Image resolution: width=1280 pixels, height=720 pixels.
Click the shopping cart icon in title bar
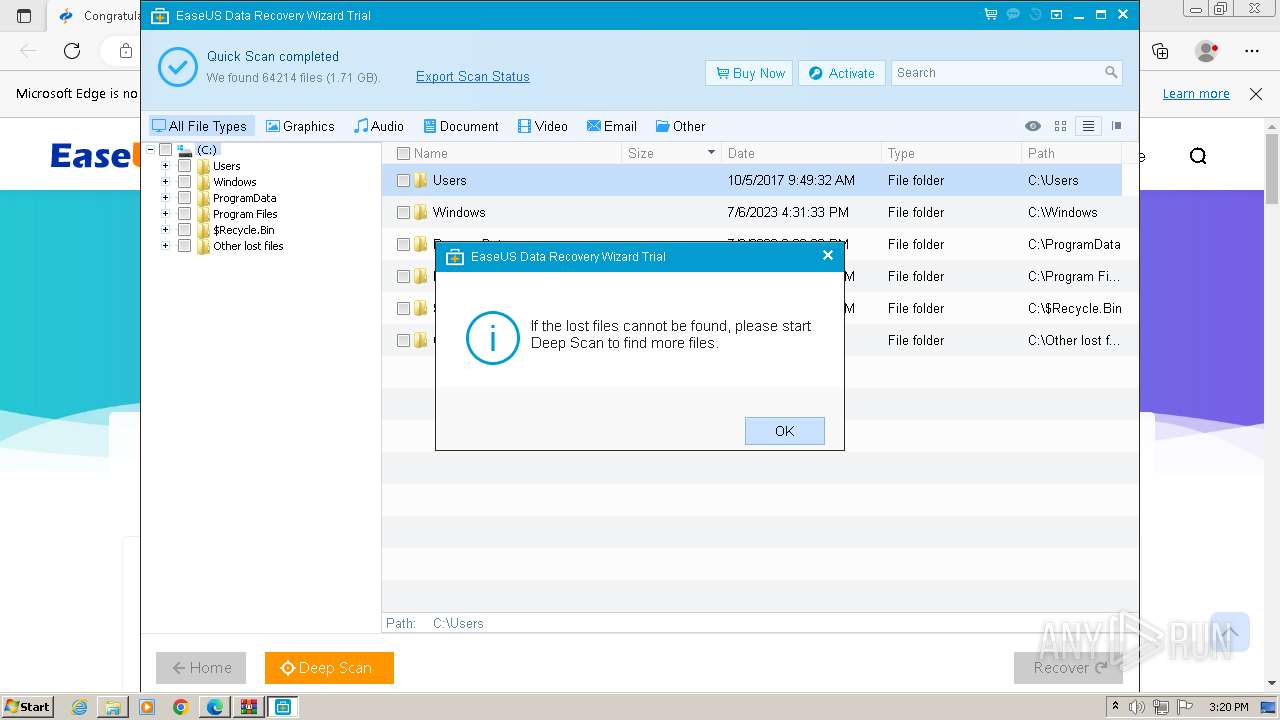point(990,15)
